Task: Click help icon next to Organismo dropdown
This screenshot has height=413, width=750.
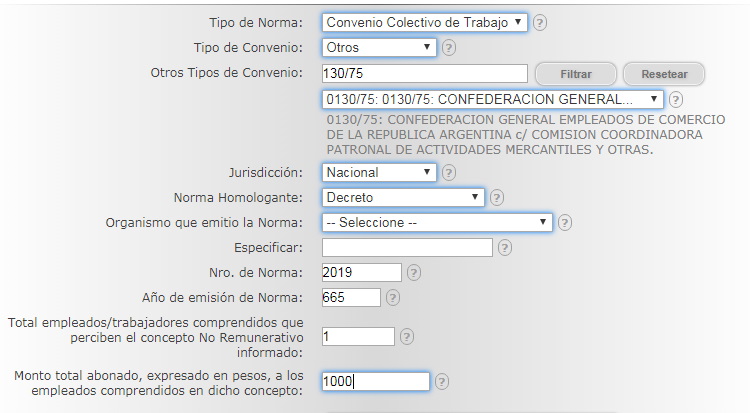Action: (x=565, y=222)
